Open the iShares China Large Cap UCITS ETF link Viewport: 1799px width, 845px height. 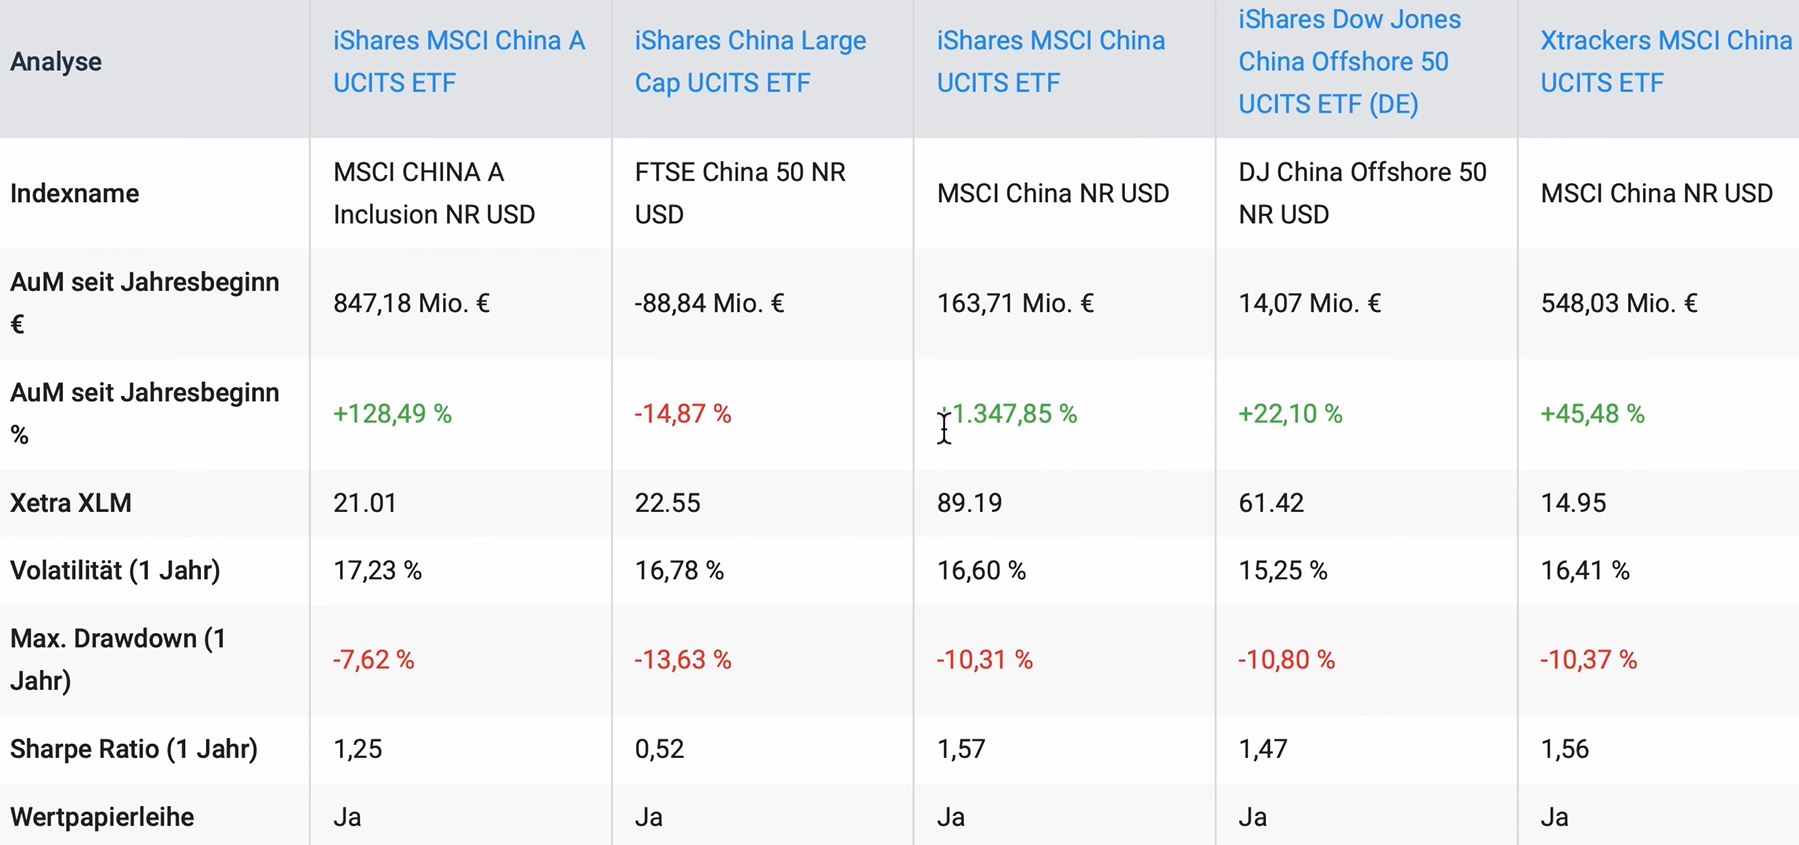coord(750,62)
